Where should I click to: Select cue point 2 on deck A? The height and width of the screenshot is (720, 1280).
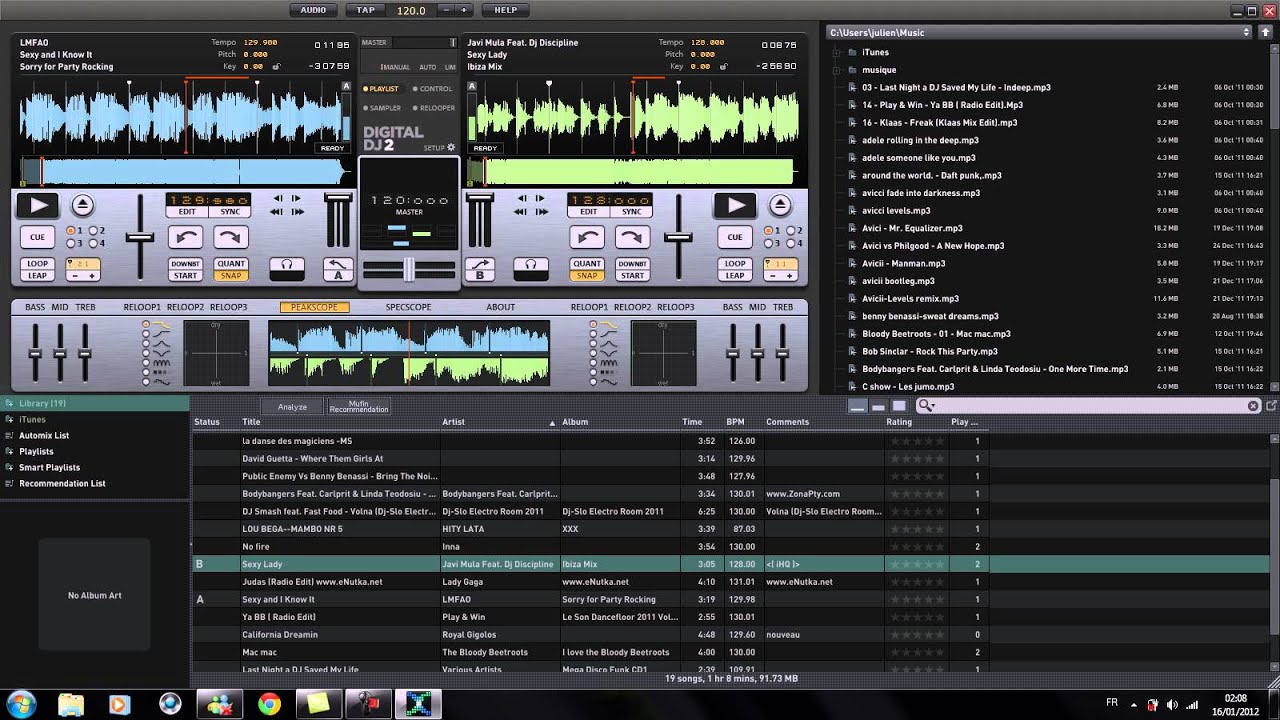click(x=91, y=231)
